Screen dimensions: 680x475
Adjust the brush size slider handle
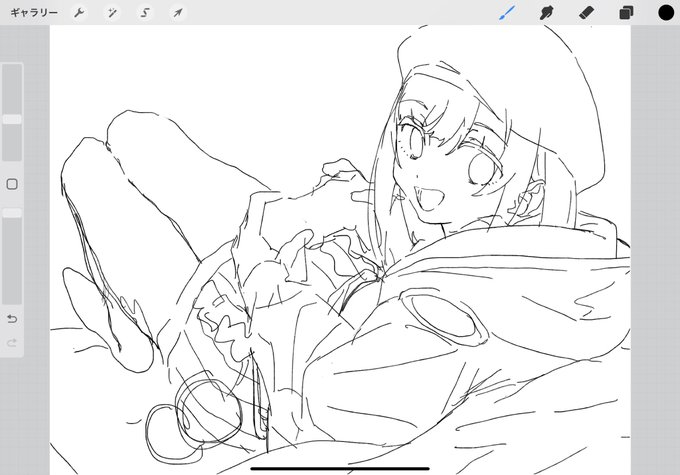tap(12, 119)
